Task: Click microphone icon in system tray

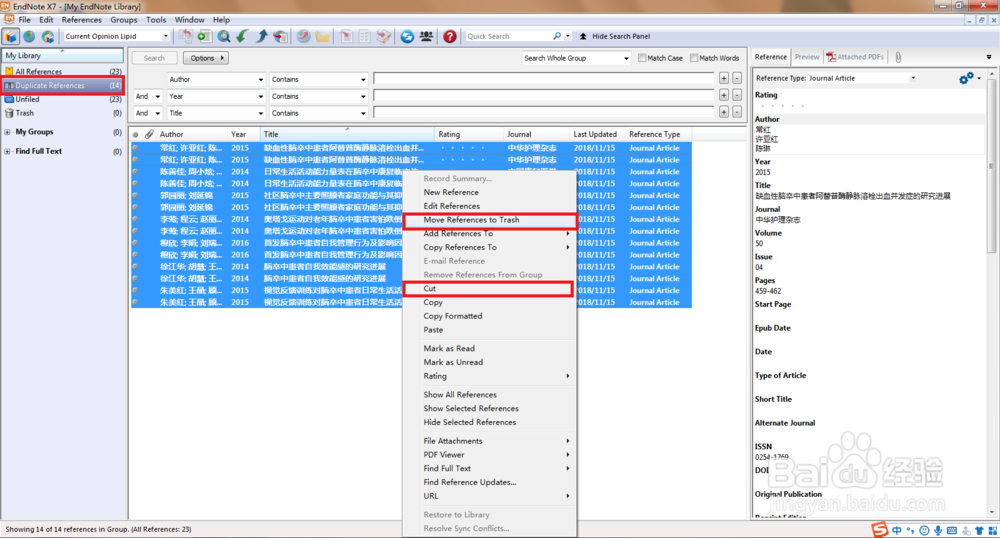Action: click(938, 530)
